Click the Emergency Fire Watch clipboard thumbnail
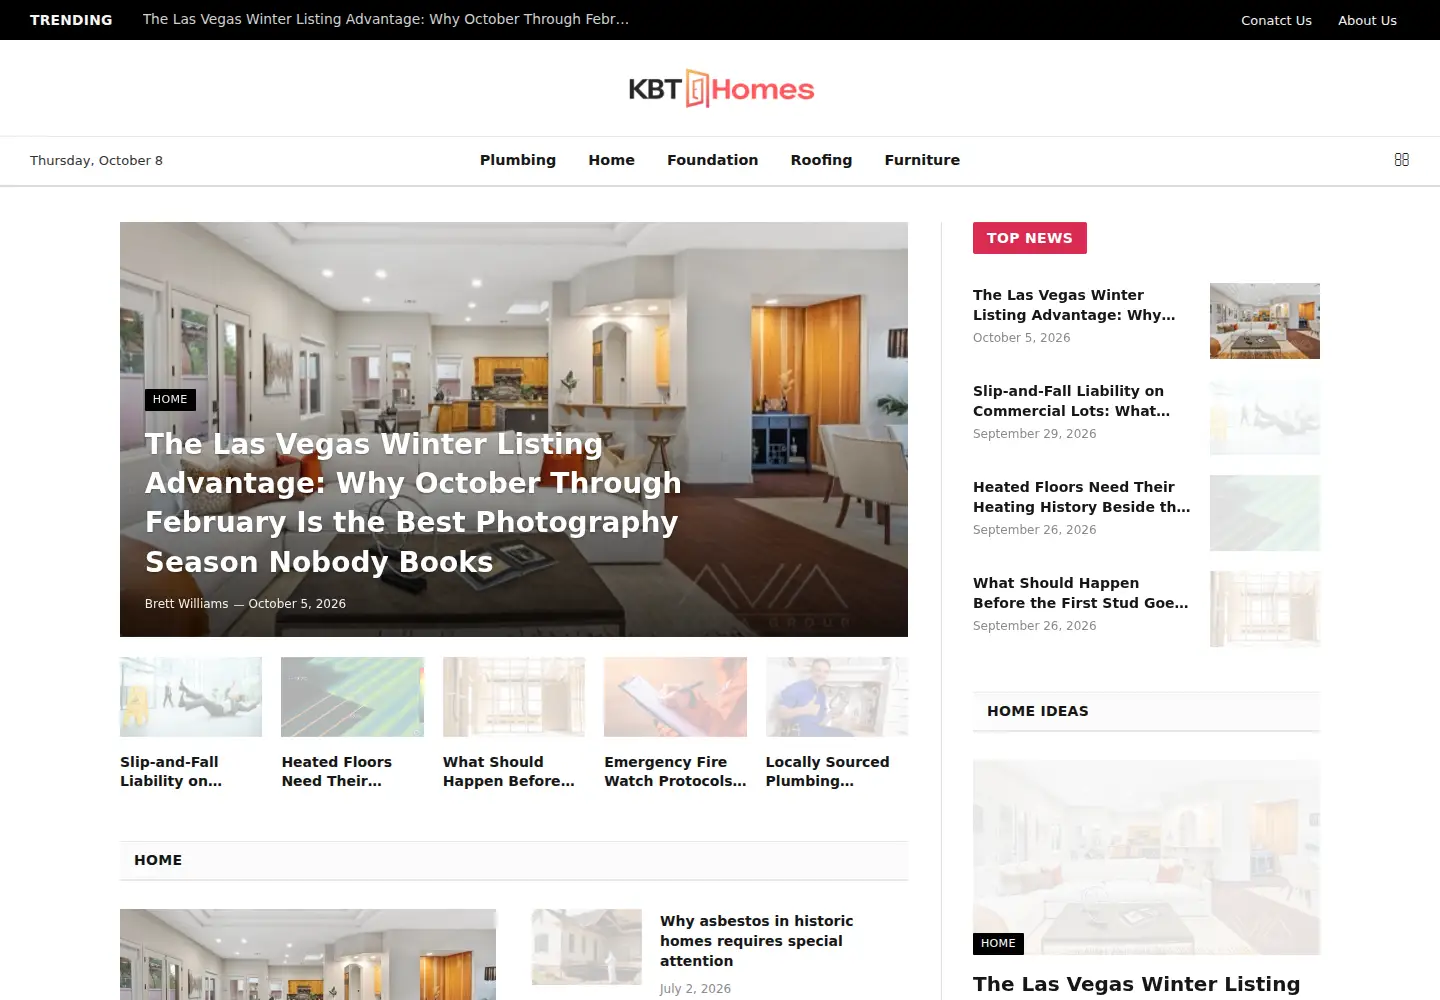This screenshot has width=1440, height=1000. 675,697
